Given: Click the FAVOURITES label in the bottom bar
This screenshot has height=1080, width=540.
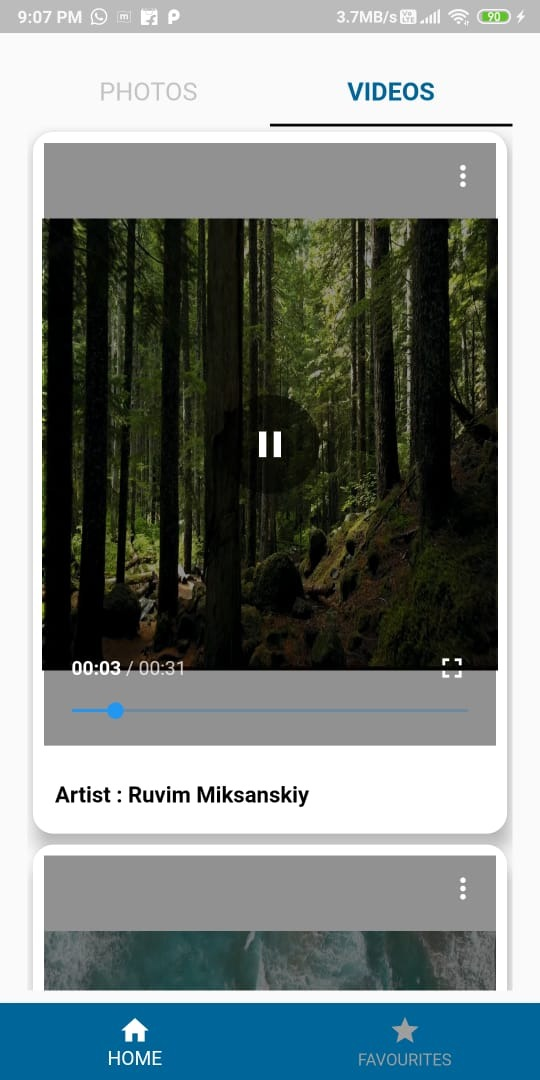Looking at the screenshot, I should pyautogui.click(x=405, y=1059).
